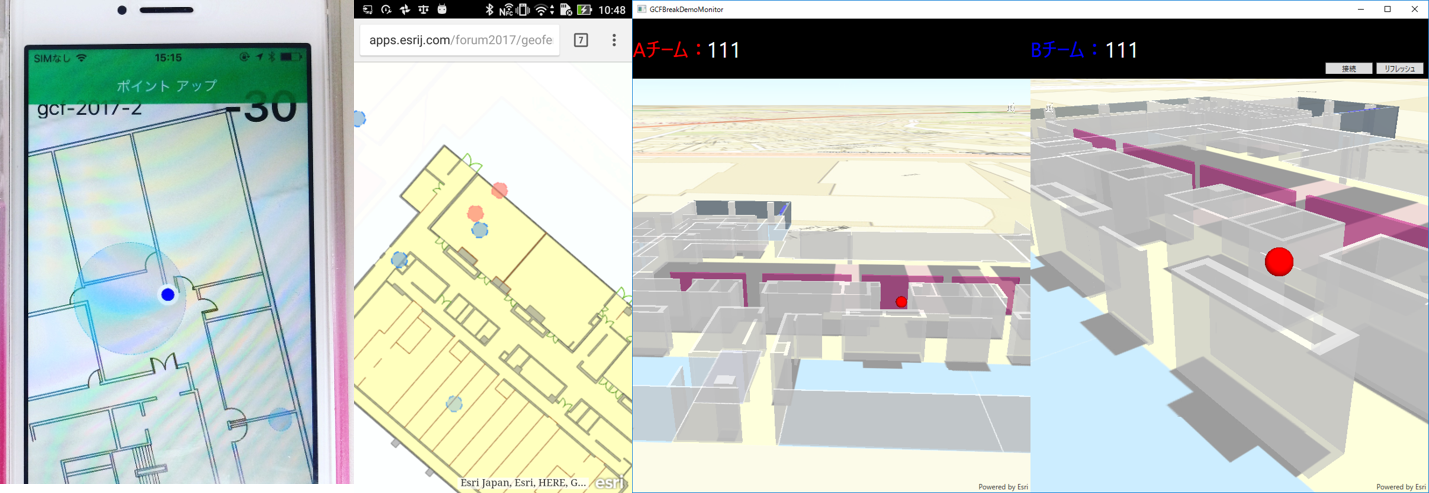
Task: Click the esri logo on the browser map
Action: (x=610, y=483)
